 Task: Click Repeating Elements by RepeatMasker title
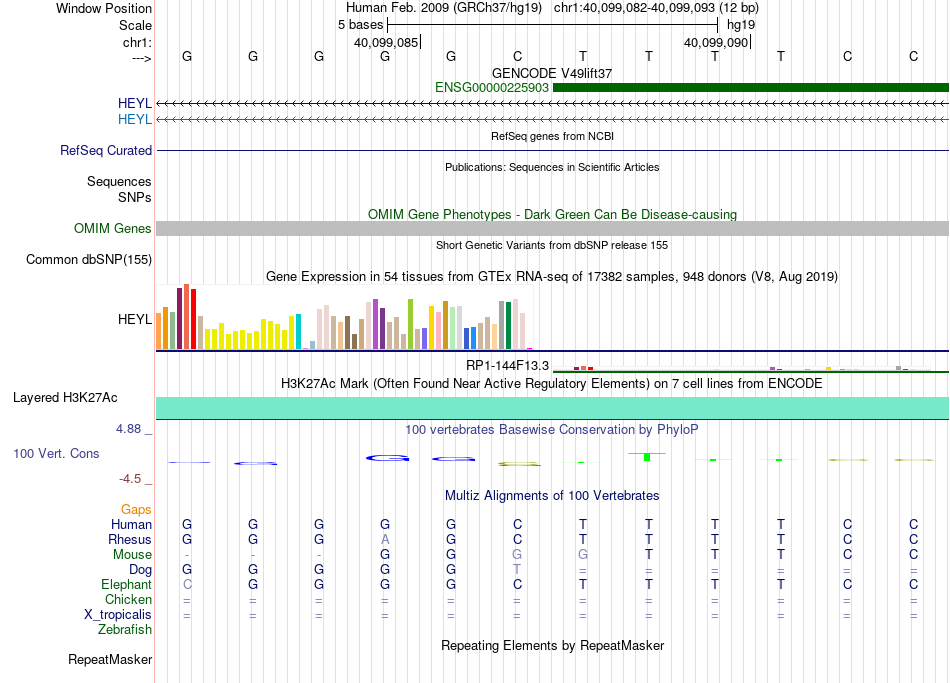pos(553,645)
